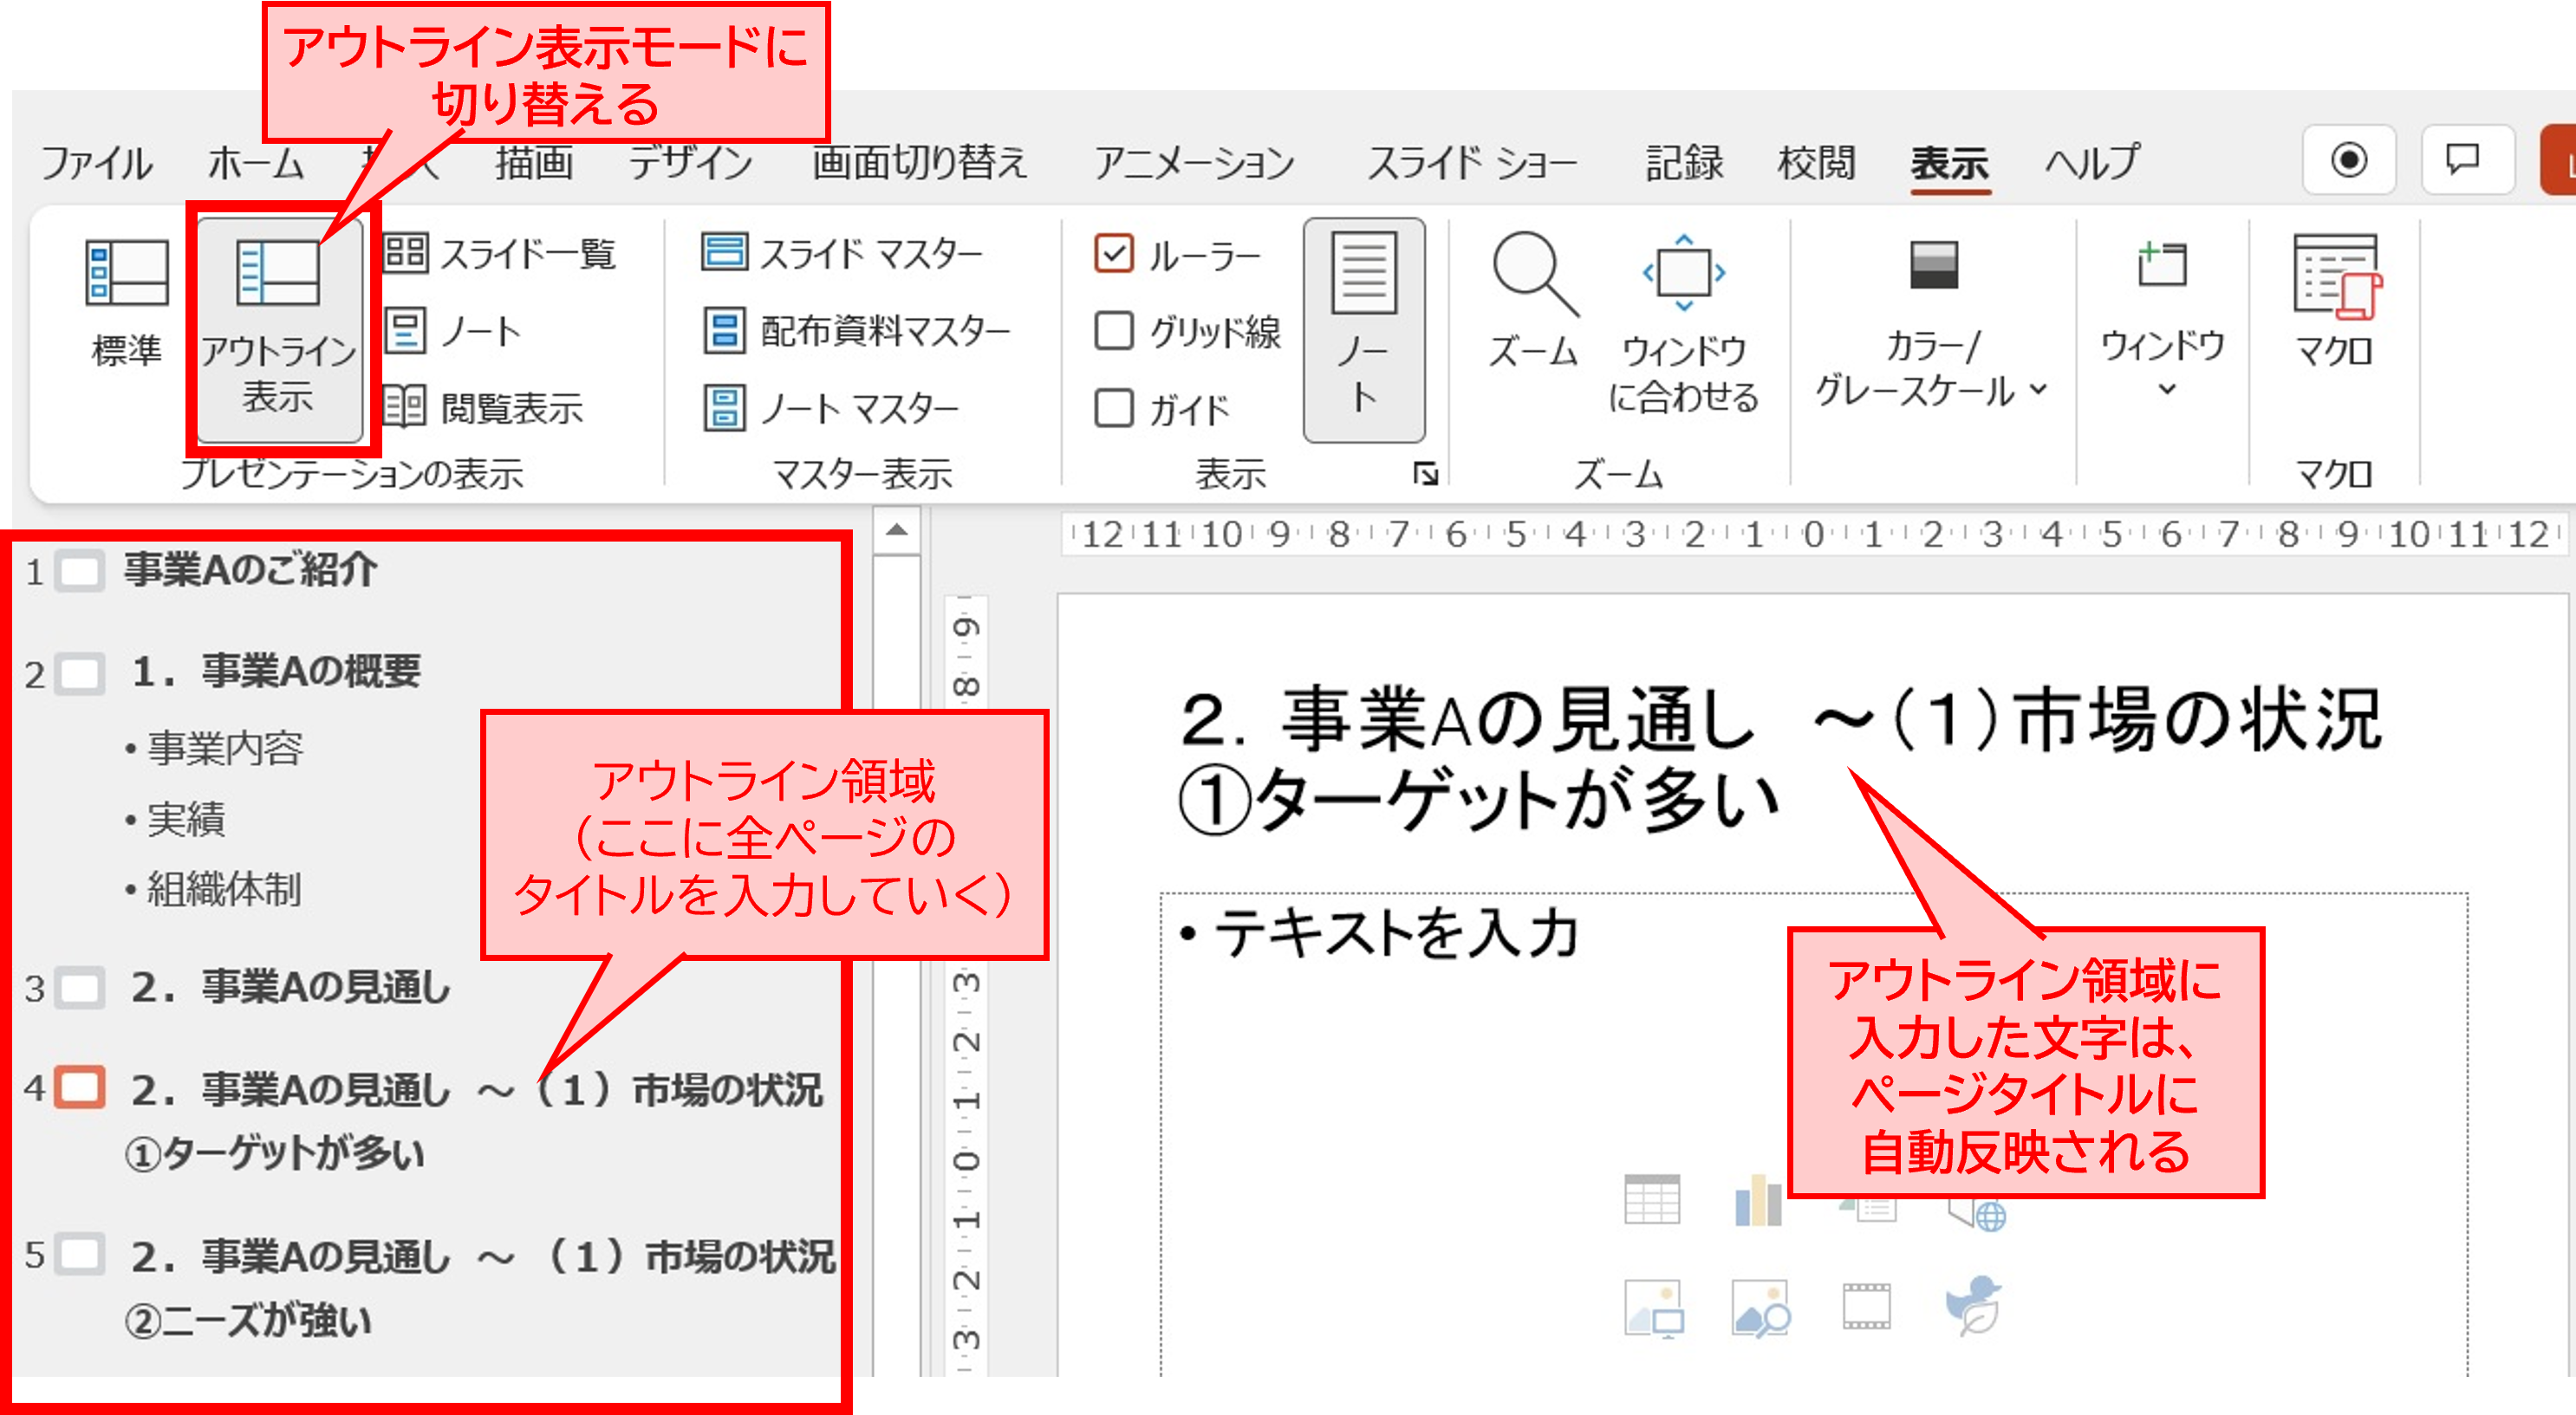The image size is (2576, 1415).
Task: Open the Design (デザイン) ribbon tab
Action: 690,162
